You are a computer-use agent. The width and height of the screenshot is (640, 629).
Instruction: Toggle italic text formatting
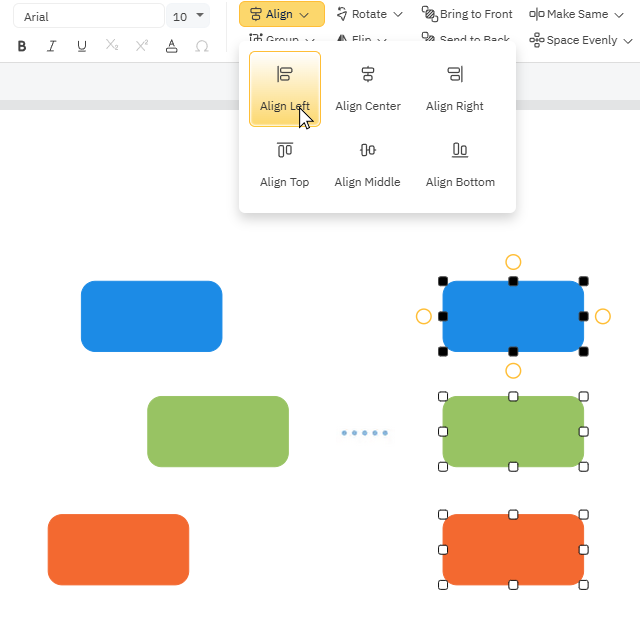coord(52,46)
